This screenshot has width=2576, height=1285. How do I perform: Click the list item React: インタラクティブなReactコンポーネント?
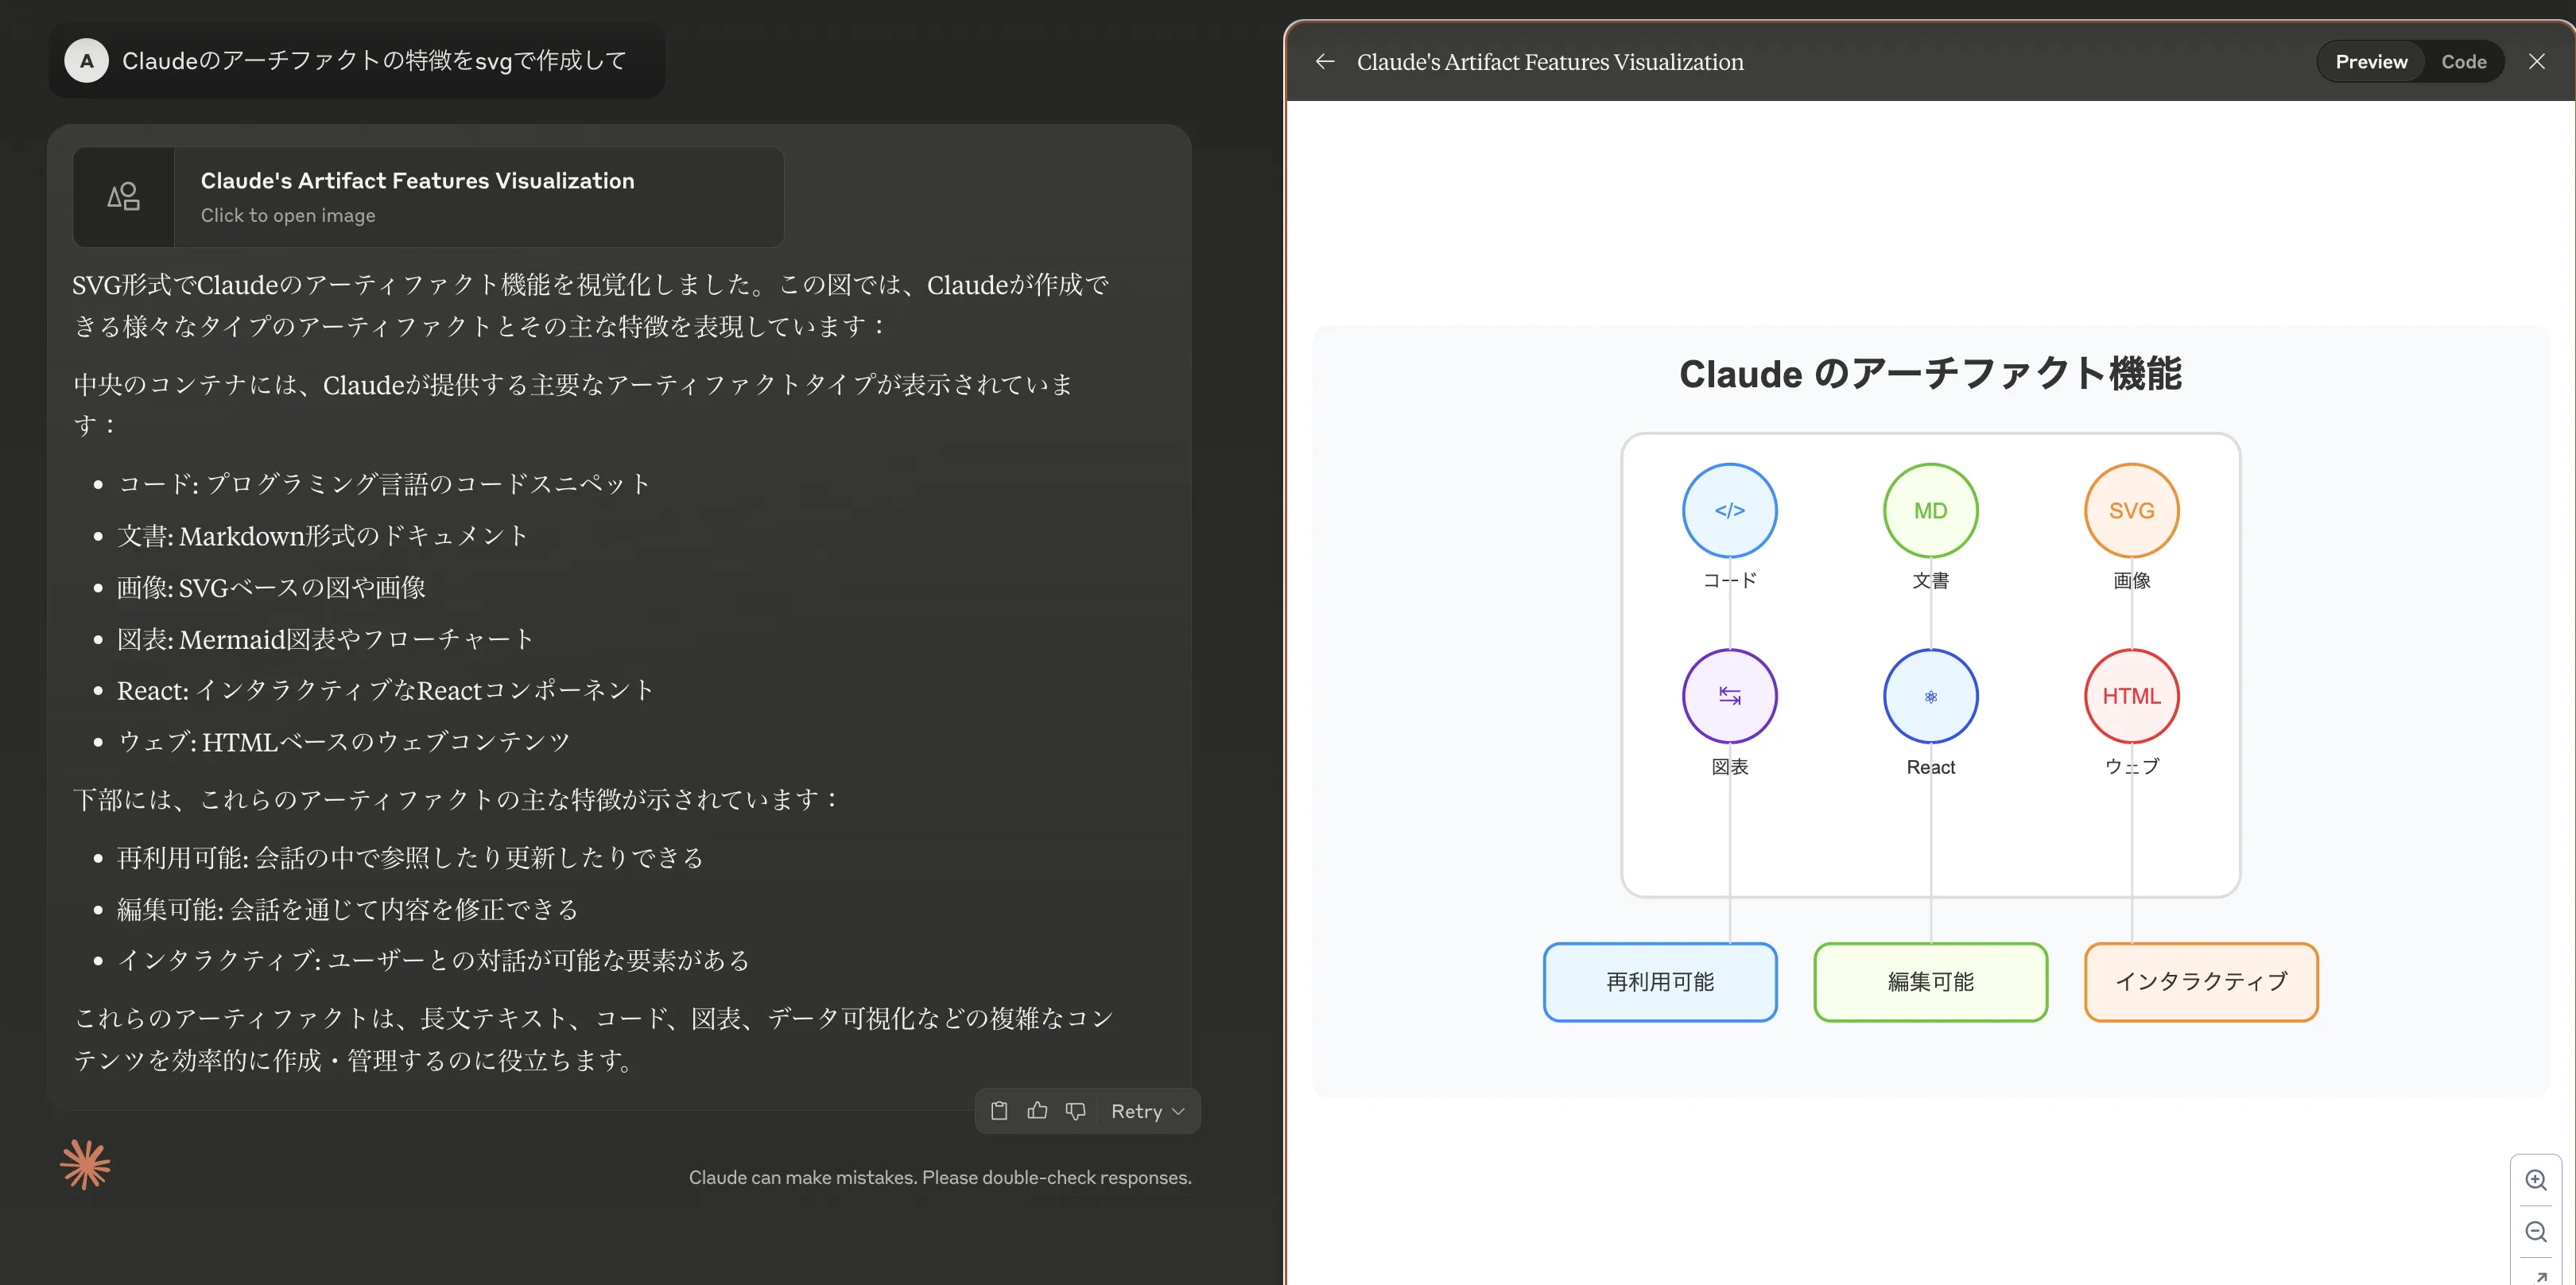tap(385, 691)
